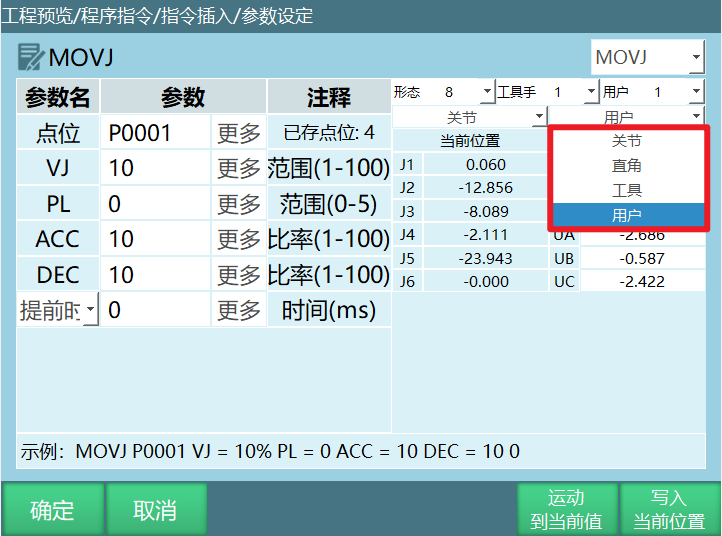The width and height of the screenshot is (722, 536).
Task: Edit the 点位 value P0001 field
Action: coord(156,133)
